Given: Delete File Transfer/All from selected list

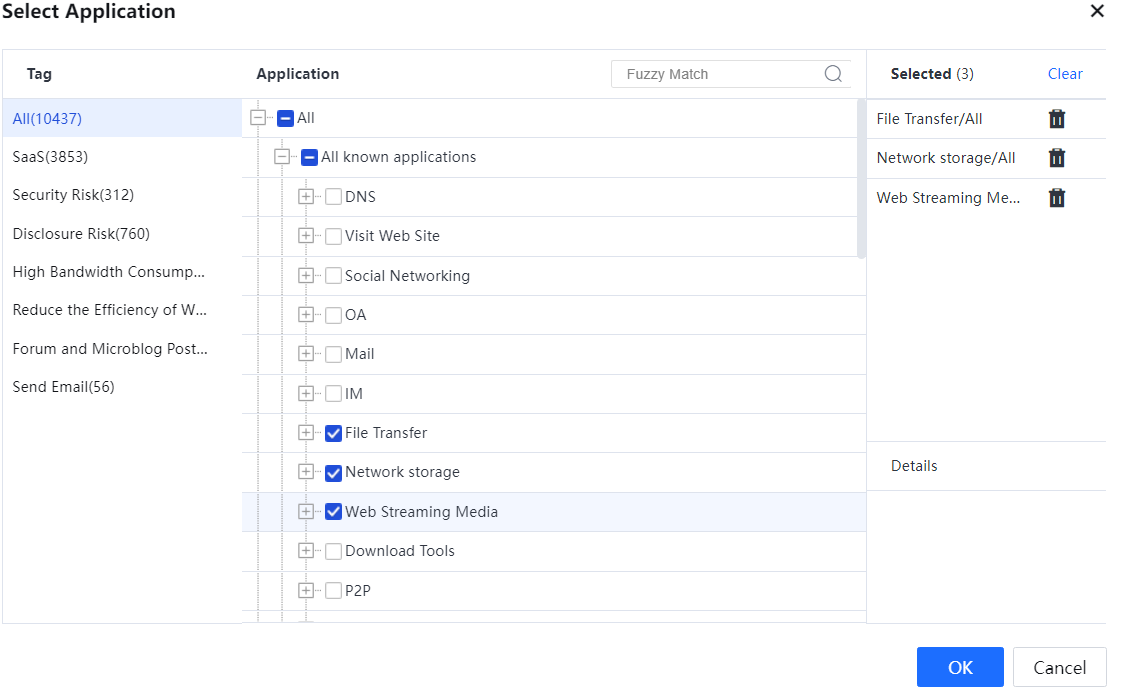Looking at the screenshot, I should [1057, 119].
